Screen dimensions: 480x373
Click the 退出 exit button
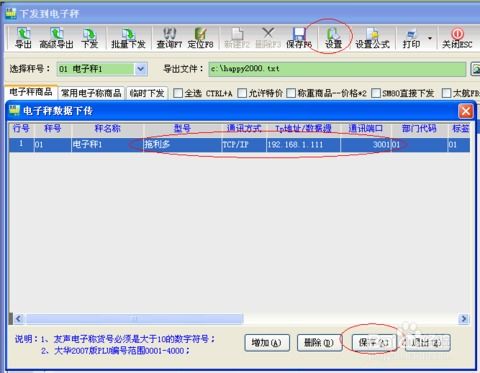(x=427, y=343)
